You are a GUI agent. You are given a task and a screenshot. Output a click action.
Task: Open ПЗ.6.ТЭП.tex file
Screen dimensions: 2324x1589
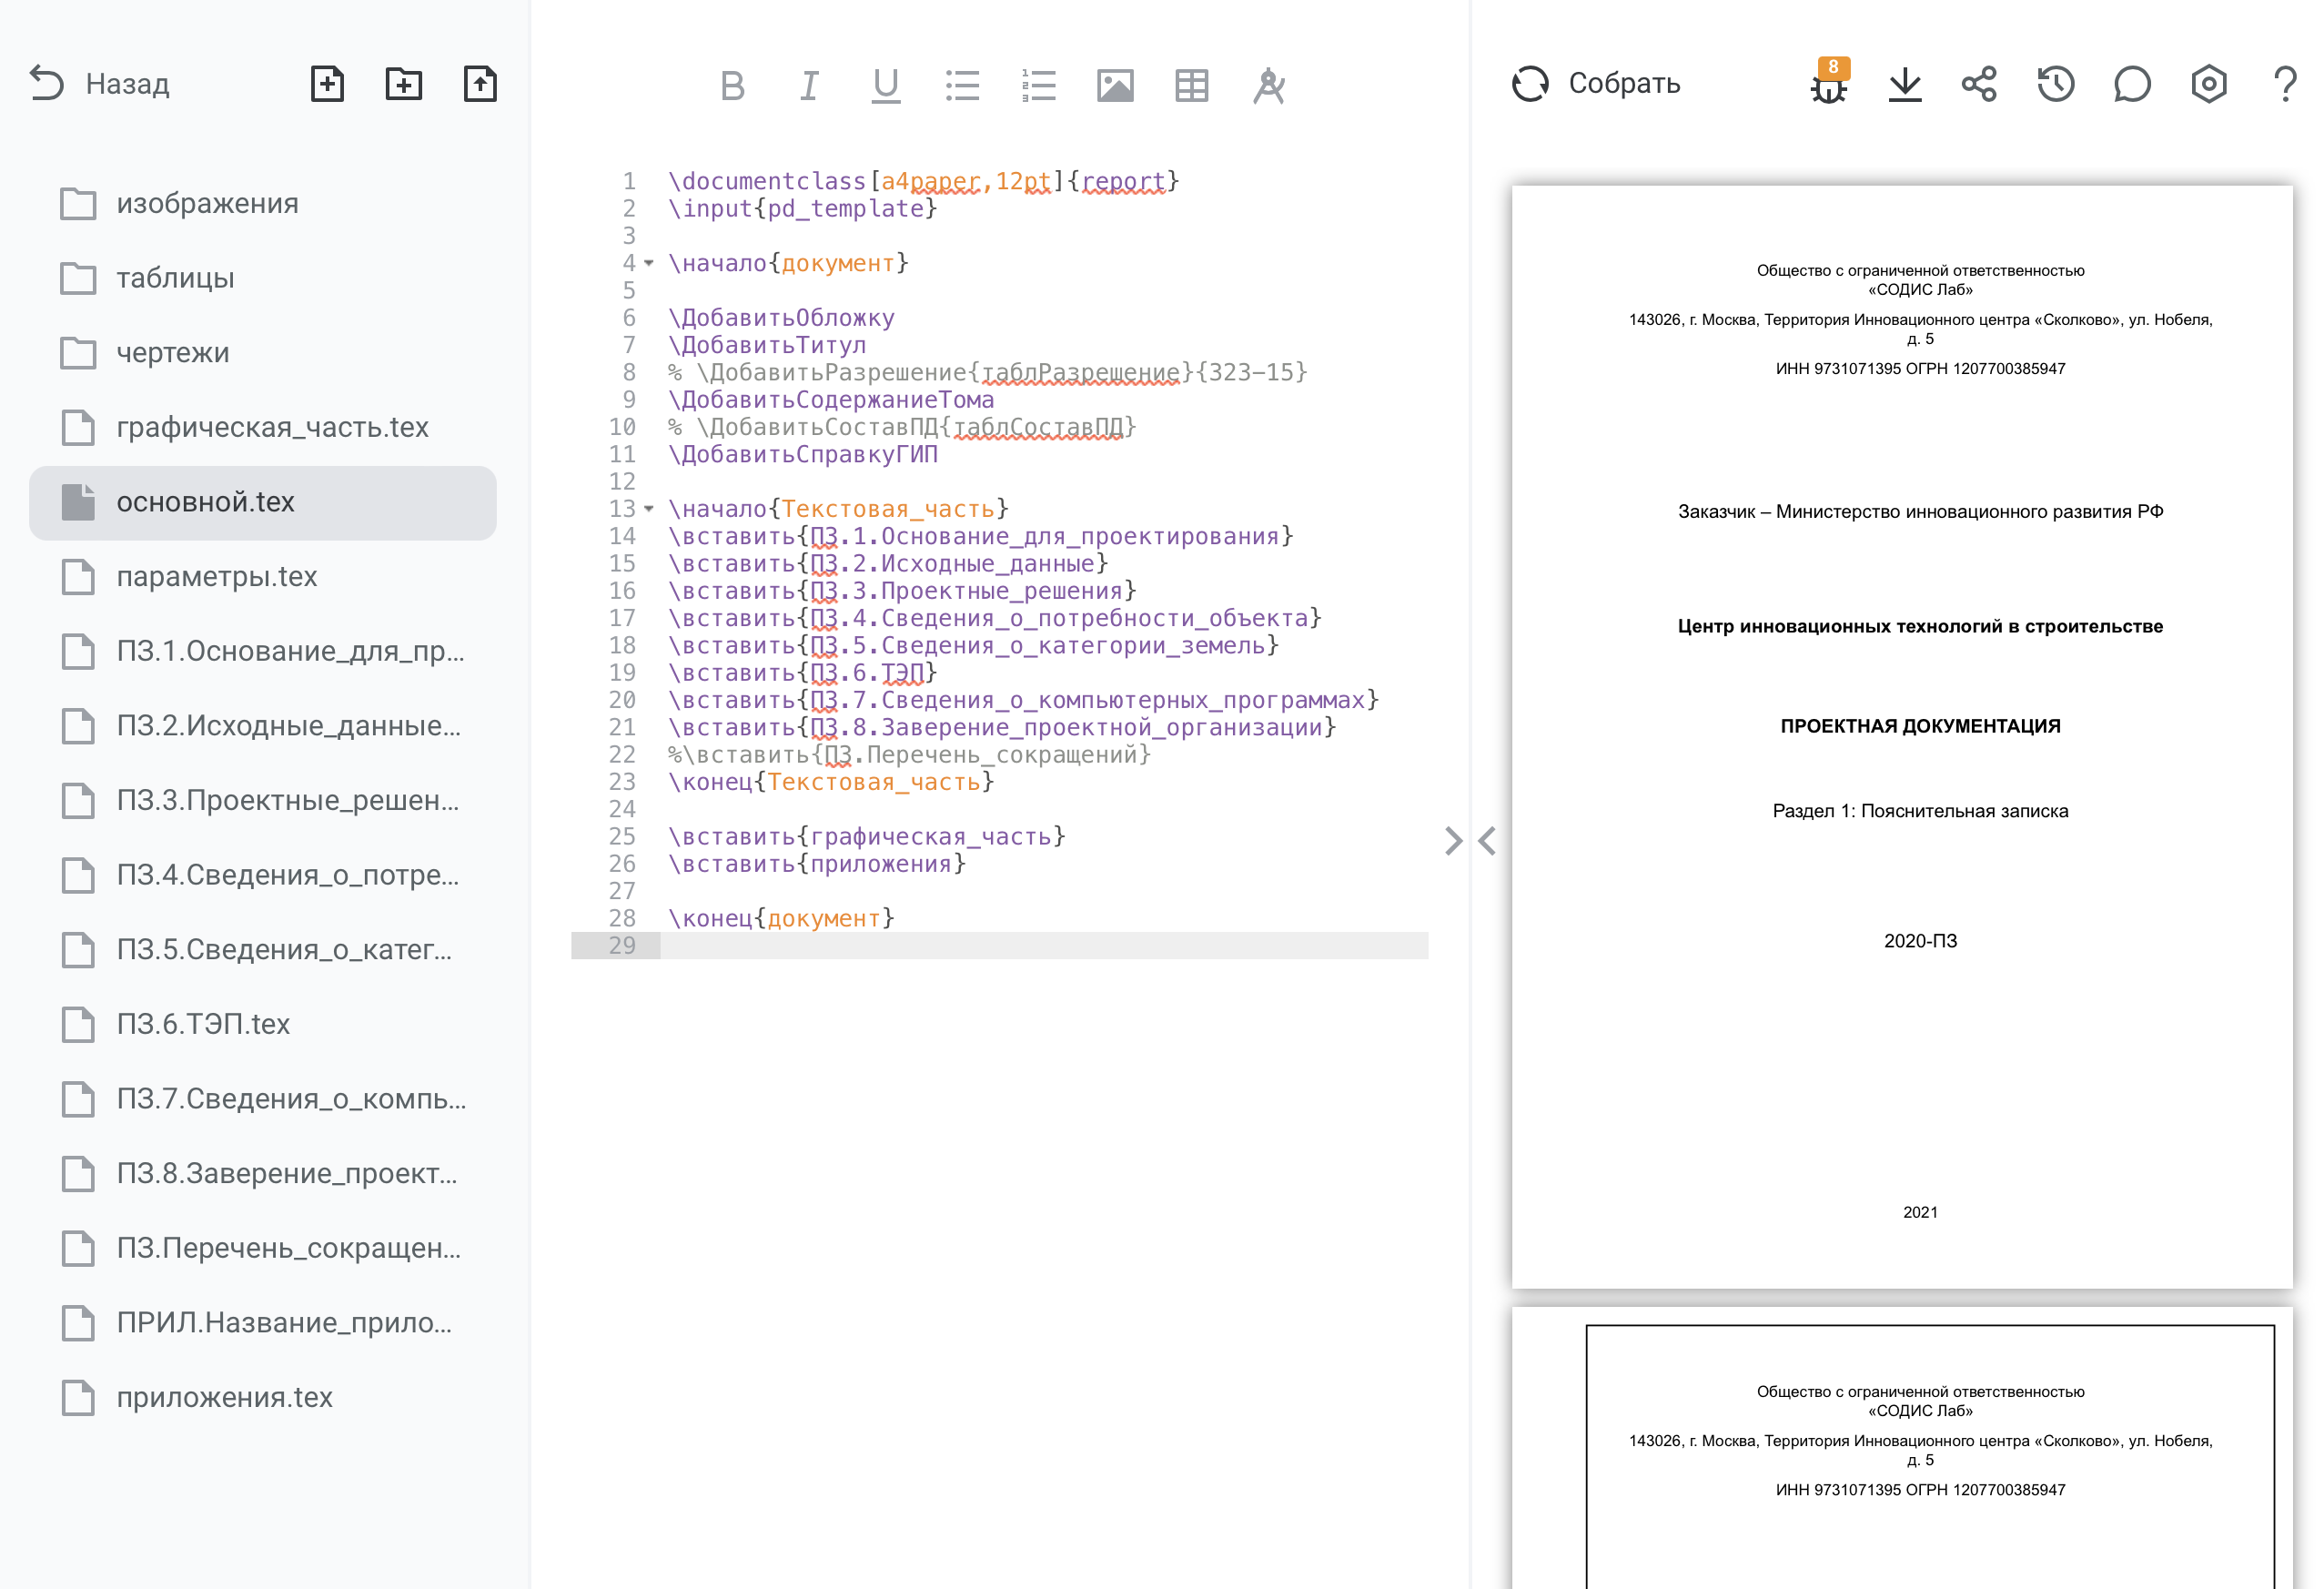tap(263, 1025)
